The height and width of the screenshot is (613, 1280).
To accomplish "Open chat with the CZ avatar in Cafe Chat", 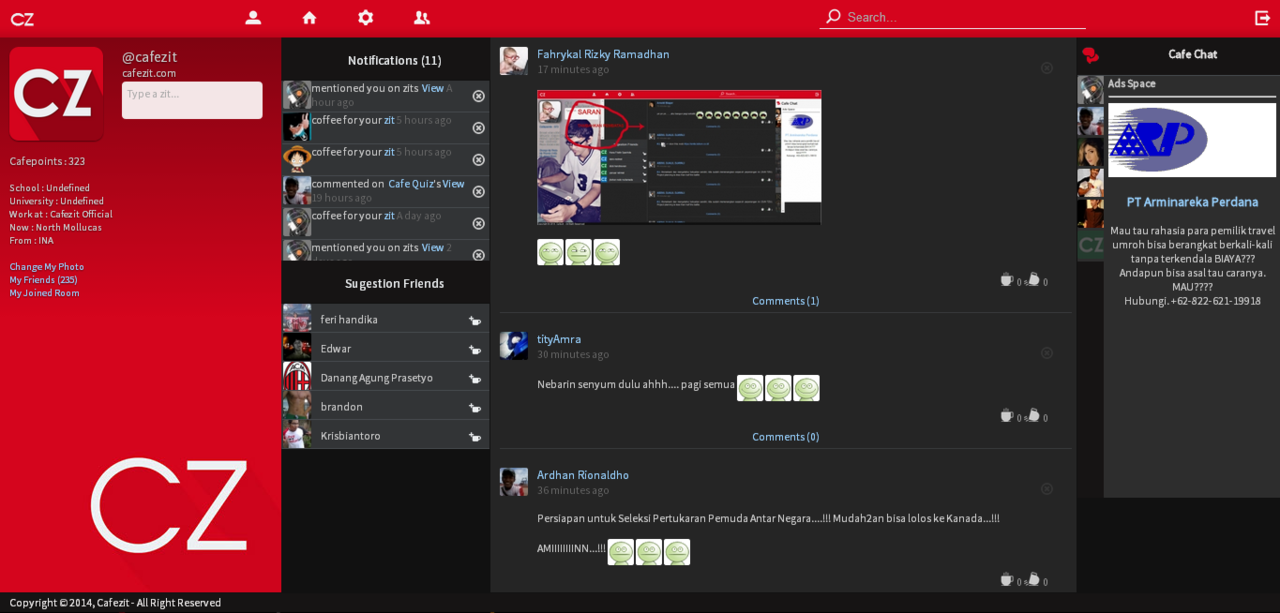I will tap(1090, 244).
